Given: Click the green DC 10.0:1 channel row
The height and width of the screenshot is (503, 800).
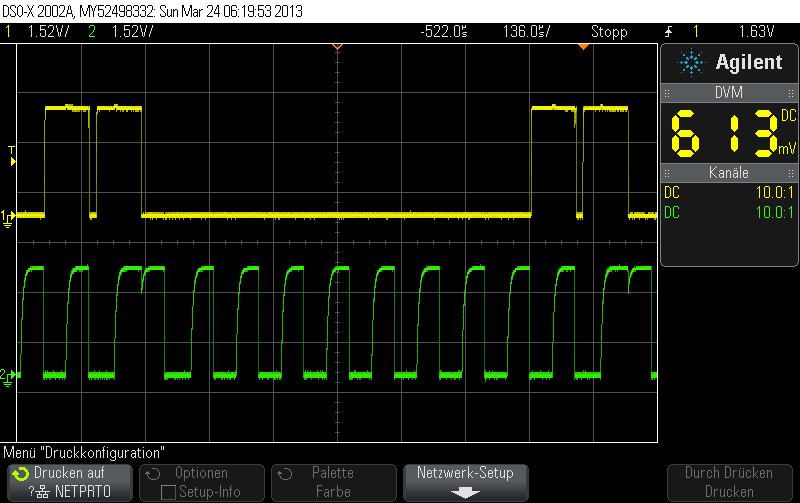Looking at the screenshot, I should click(x=729, y=212).
